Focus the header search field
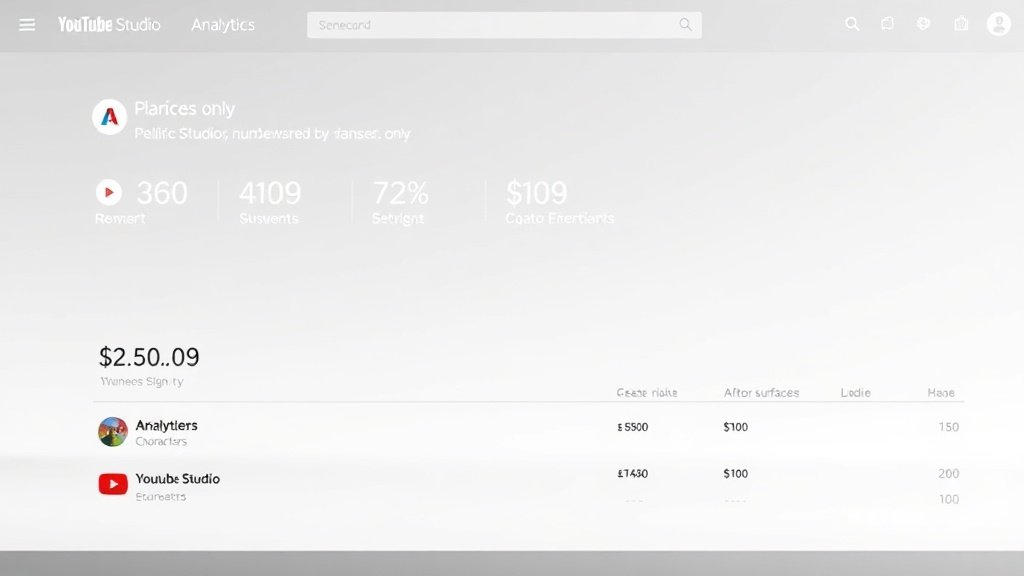Viewport: 1024px width, 576px height. 504,25
